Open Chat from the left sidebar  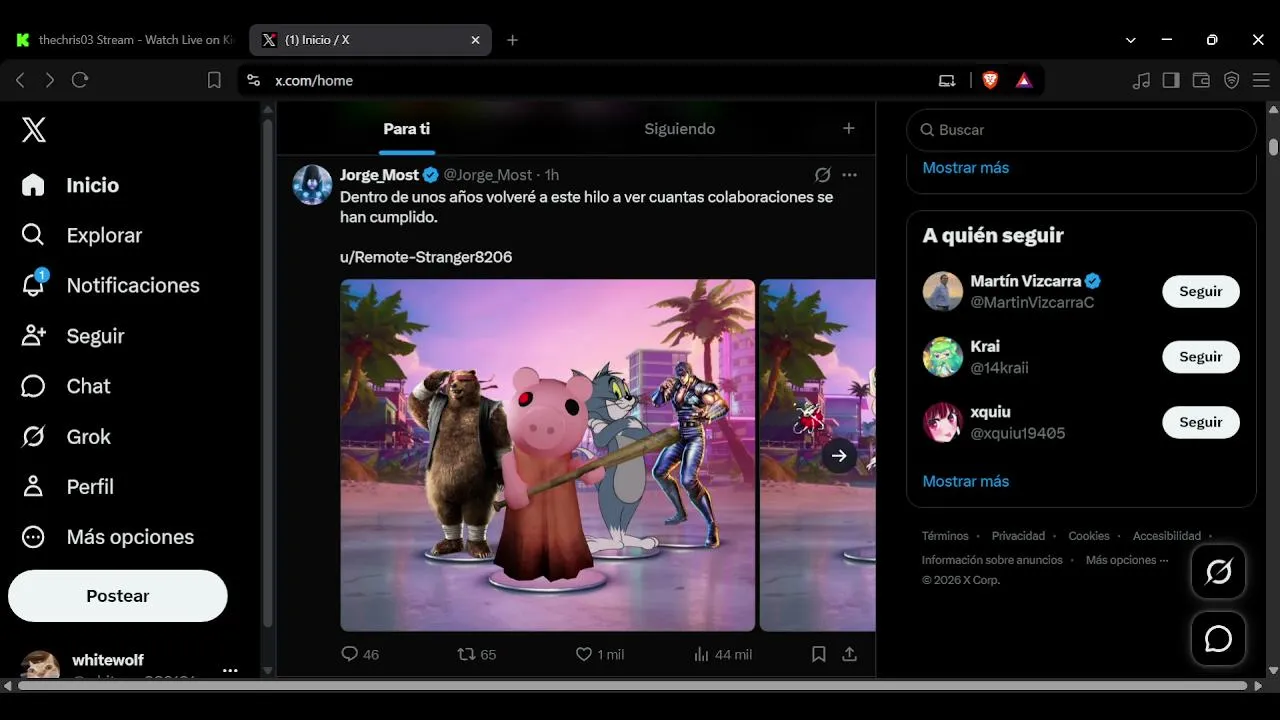(x=66, y=386)
